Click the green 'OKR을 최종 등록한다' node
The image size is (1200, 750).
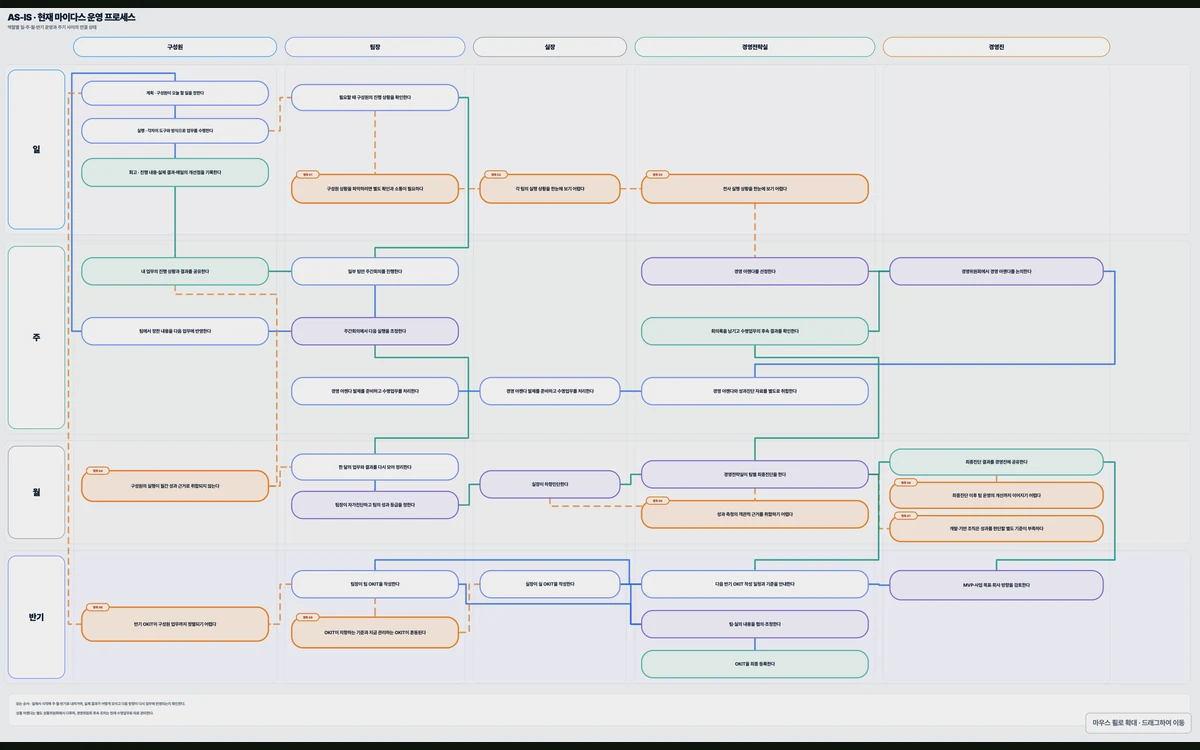(755, 663)
